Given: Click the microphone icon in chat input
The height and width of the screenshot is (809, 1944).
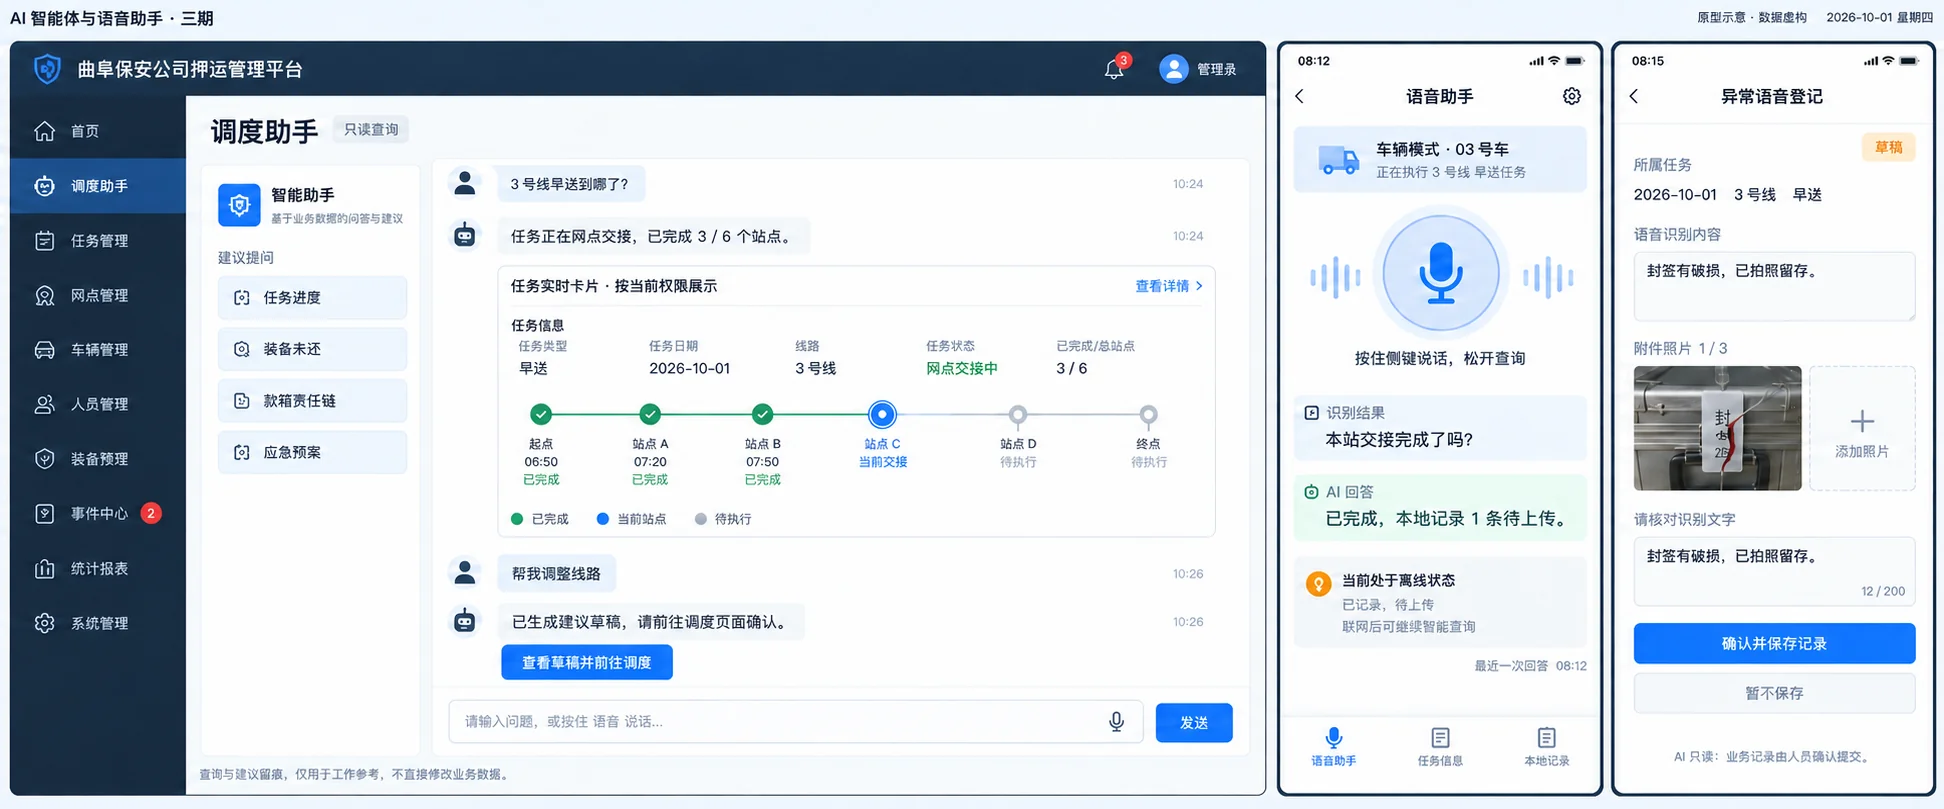Looking at the screenshot, I should coord(1116,722).
